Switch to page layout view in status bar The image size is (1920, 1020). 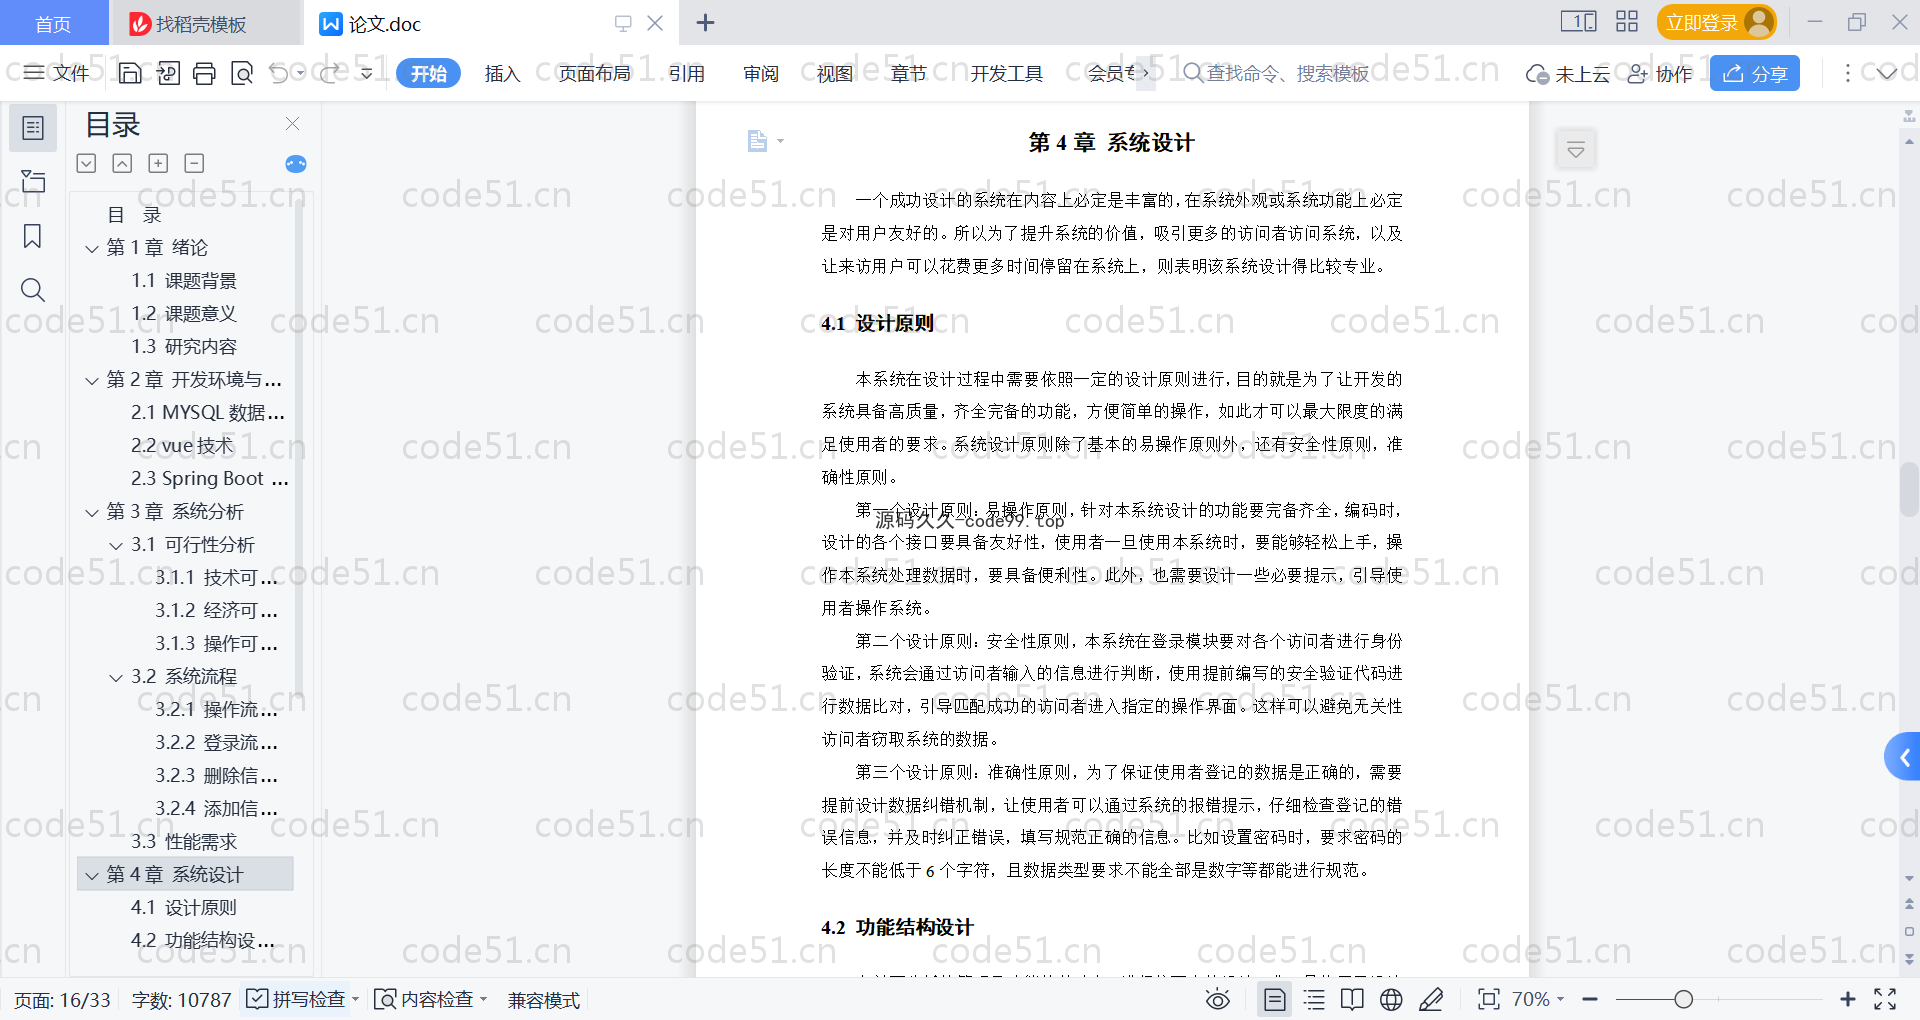click(1275, 999)
